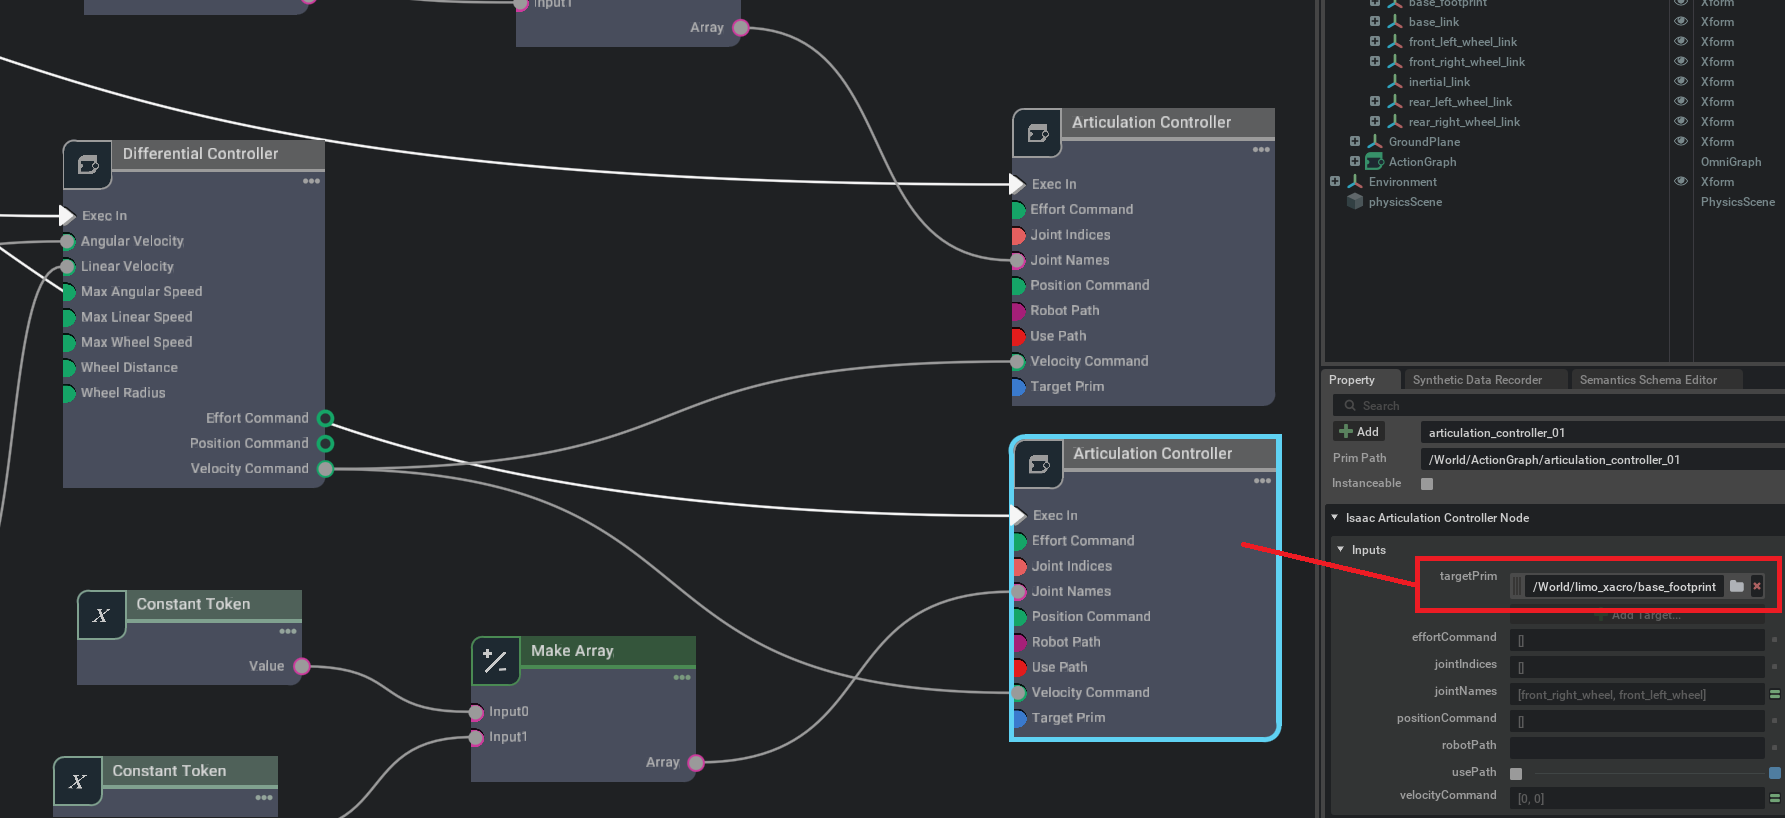
Task: Click the X icon of the Constant Token node with Value output
Action: (x=102, y=615)
